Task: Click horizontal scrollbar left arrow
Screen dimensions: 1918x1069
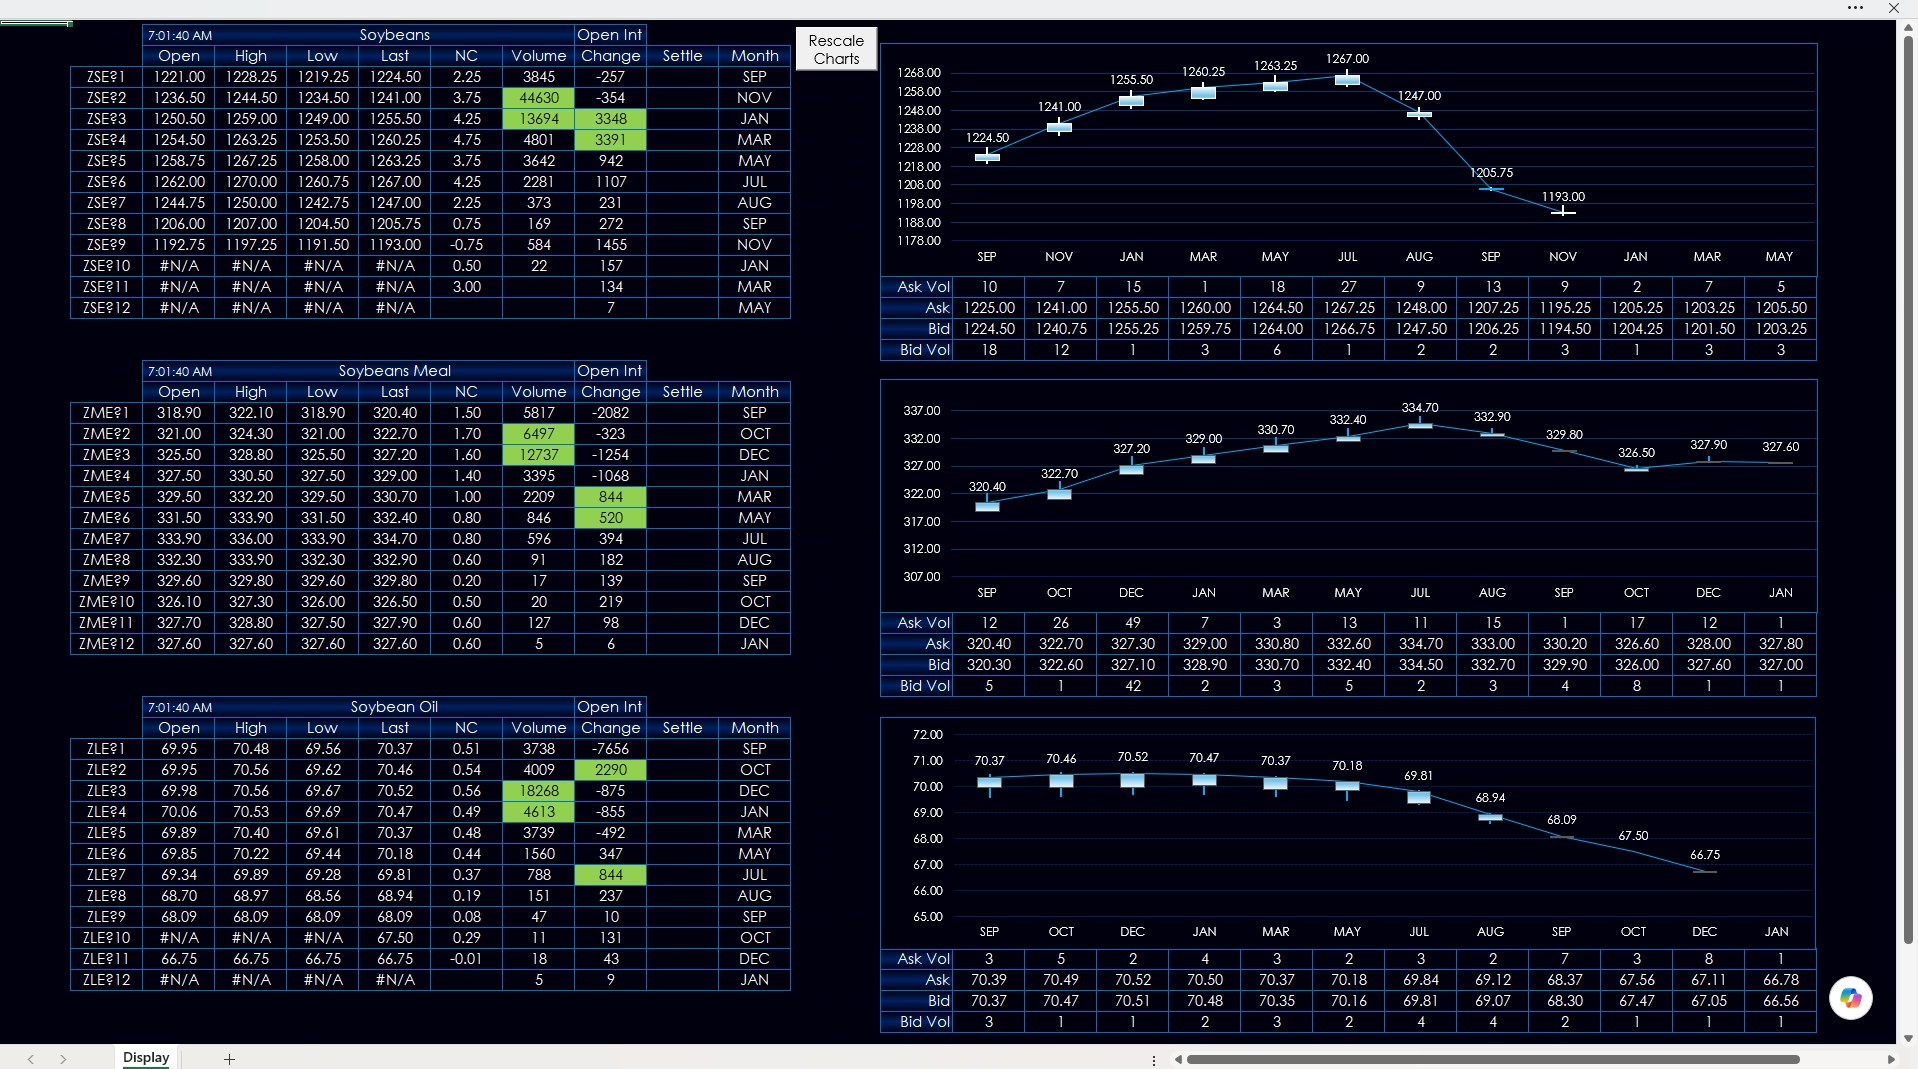Action: (1178, 1059)
